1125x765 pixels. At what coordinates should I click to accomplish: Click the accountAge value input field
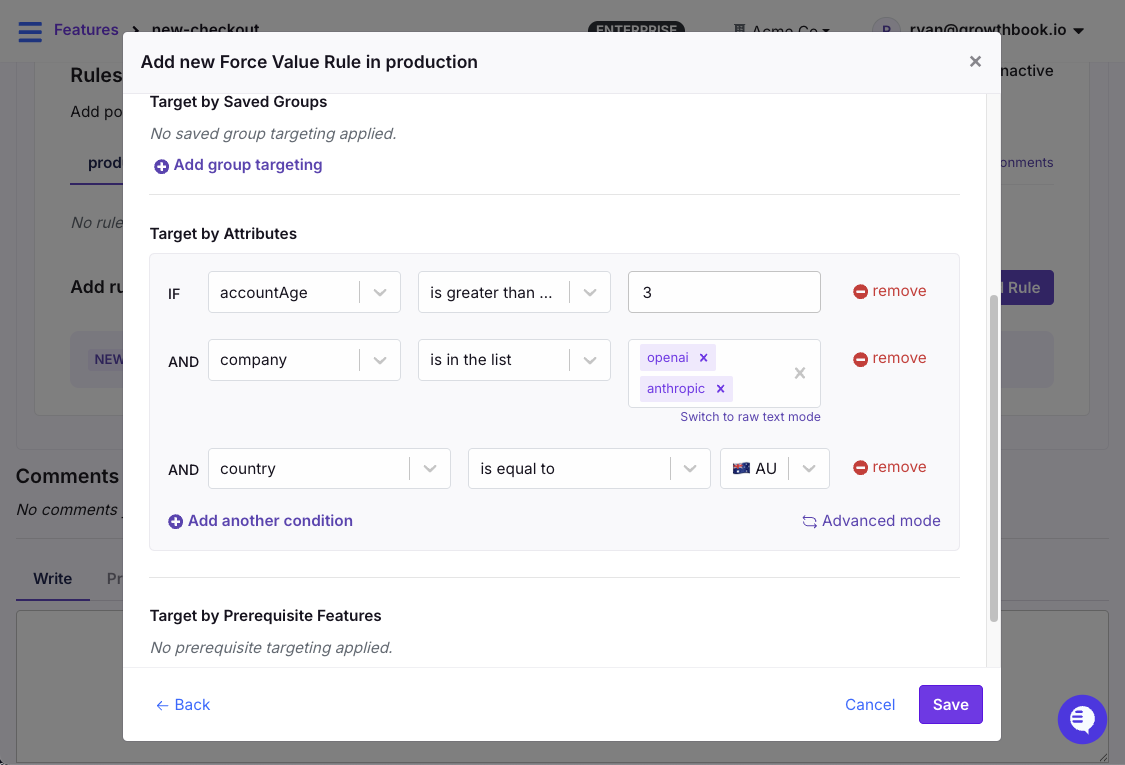click(x=724, y=292)
